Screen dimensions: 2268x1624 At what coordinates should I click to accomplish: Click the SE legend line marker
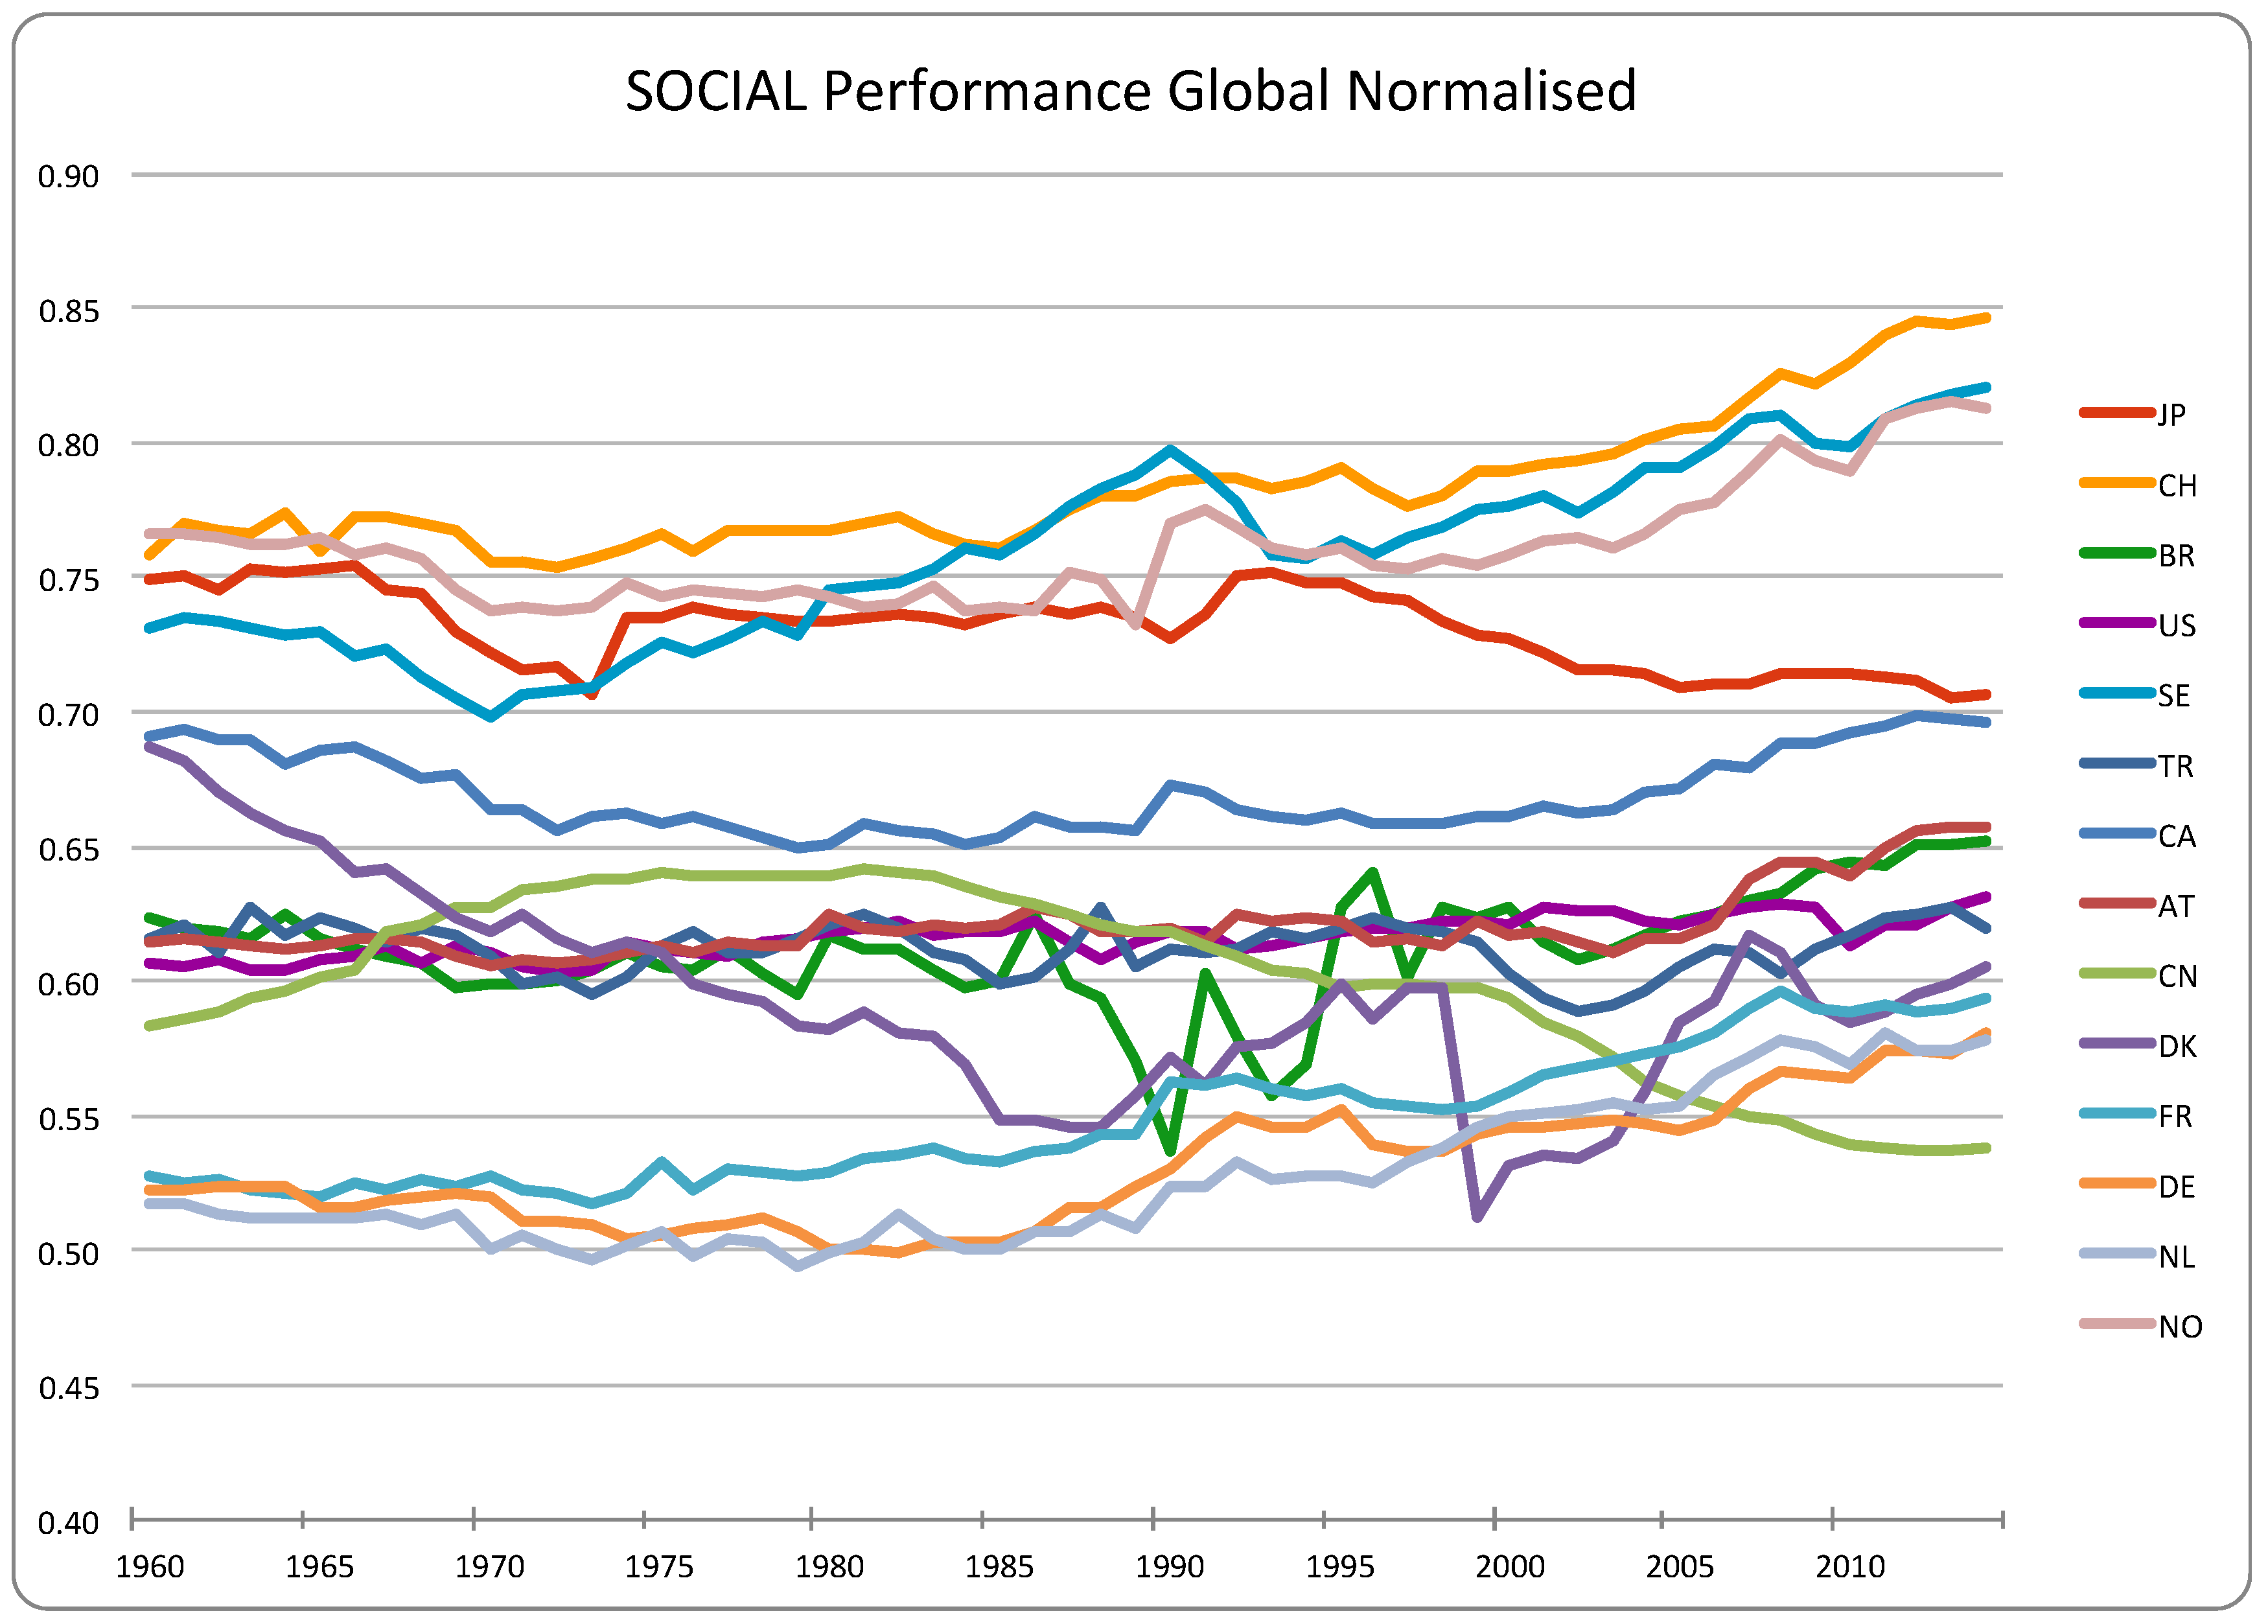[2116, 693]
